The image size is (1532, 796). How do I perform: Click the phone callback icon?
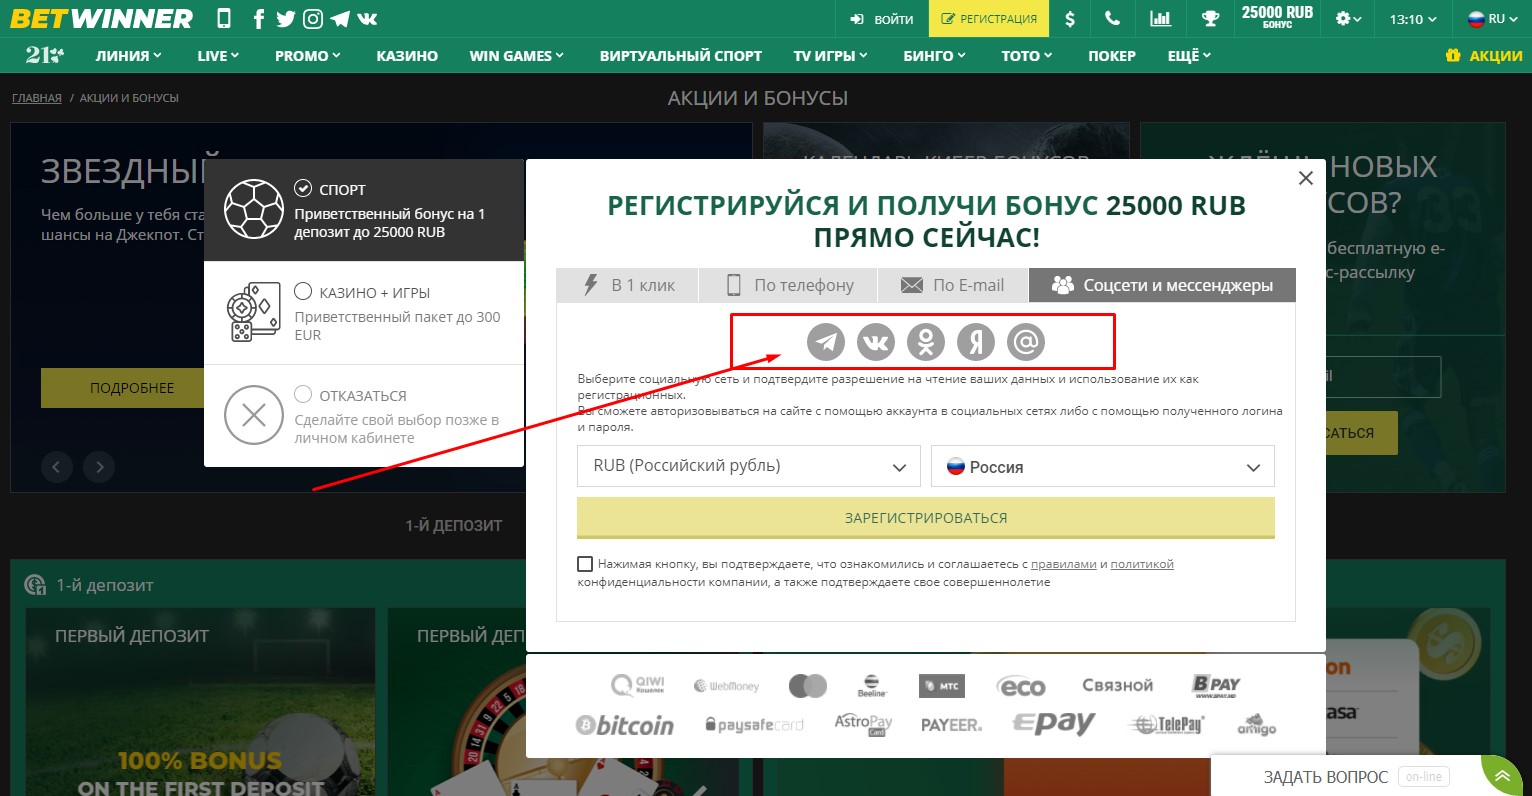pos(1112,18)
